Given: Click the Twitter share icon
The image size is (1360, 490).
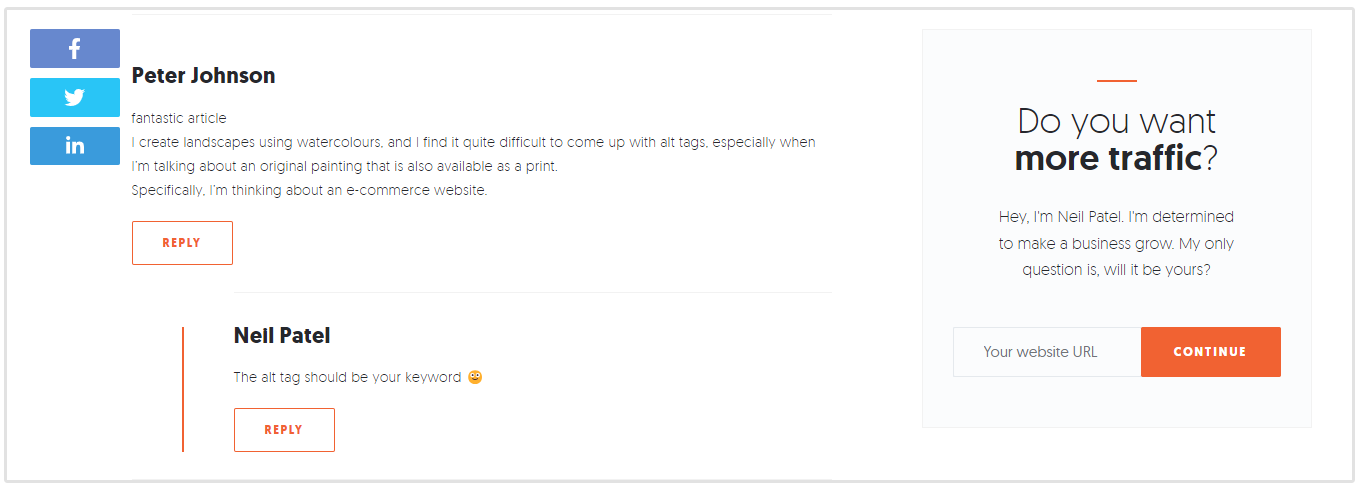Looking at the screenshot, I should click(x=75, y=97).
